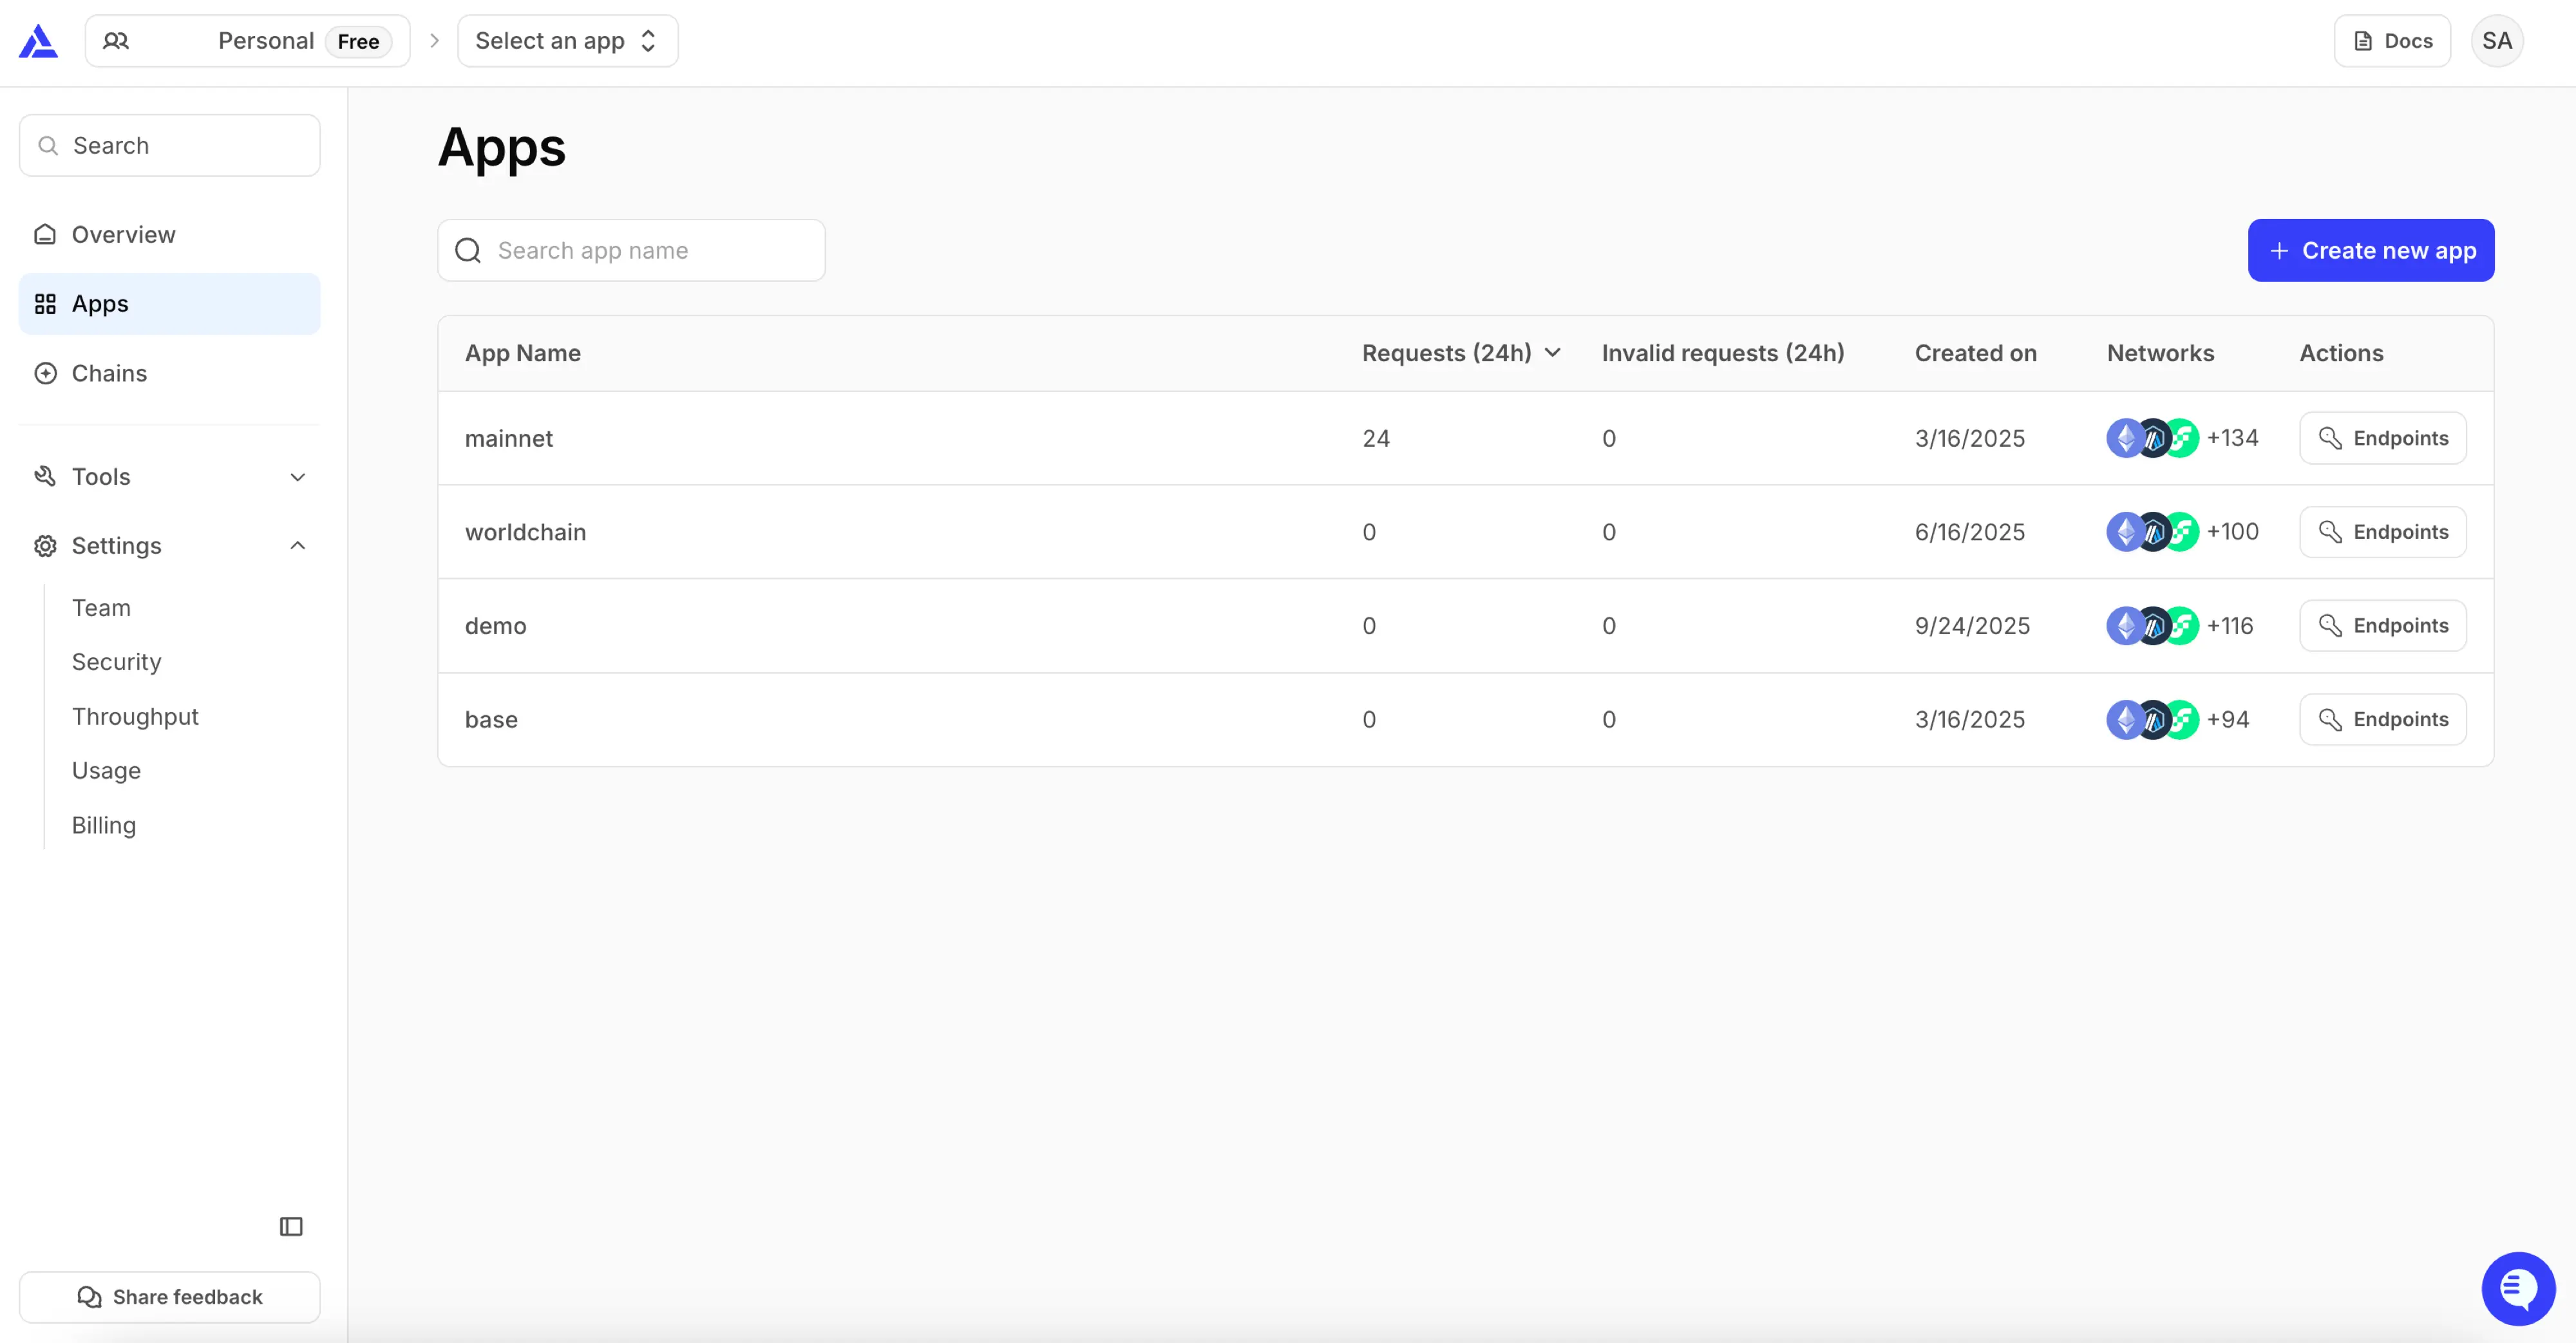Screen dimensions: 2576x1343
Task: Open the Docs page
Action: [2392, 41]
